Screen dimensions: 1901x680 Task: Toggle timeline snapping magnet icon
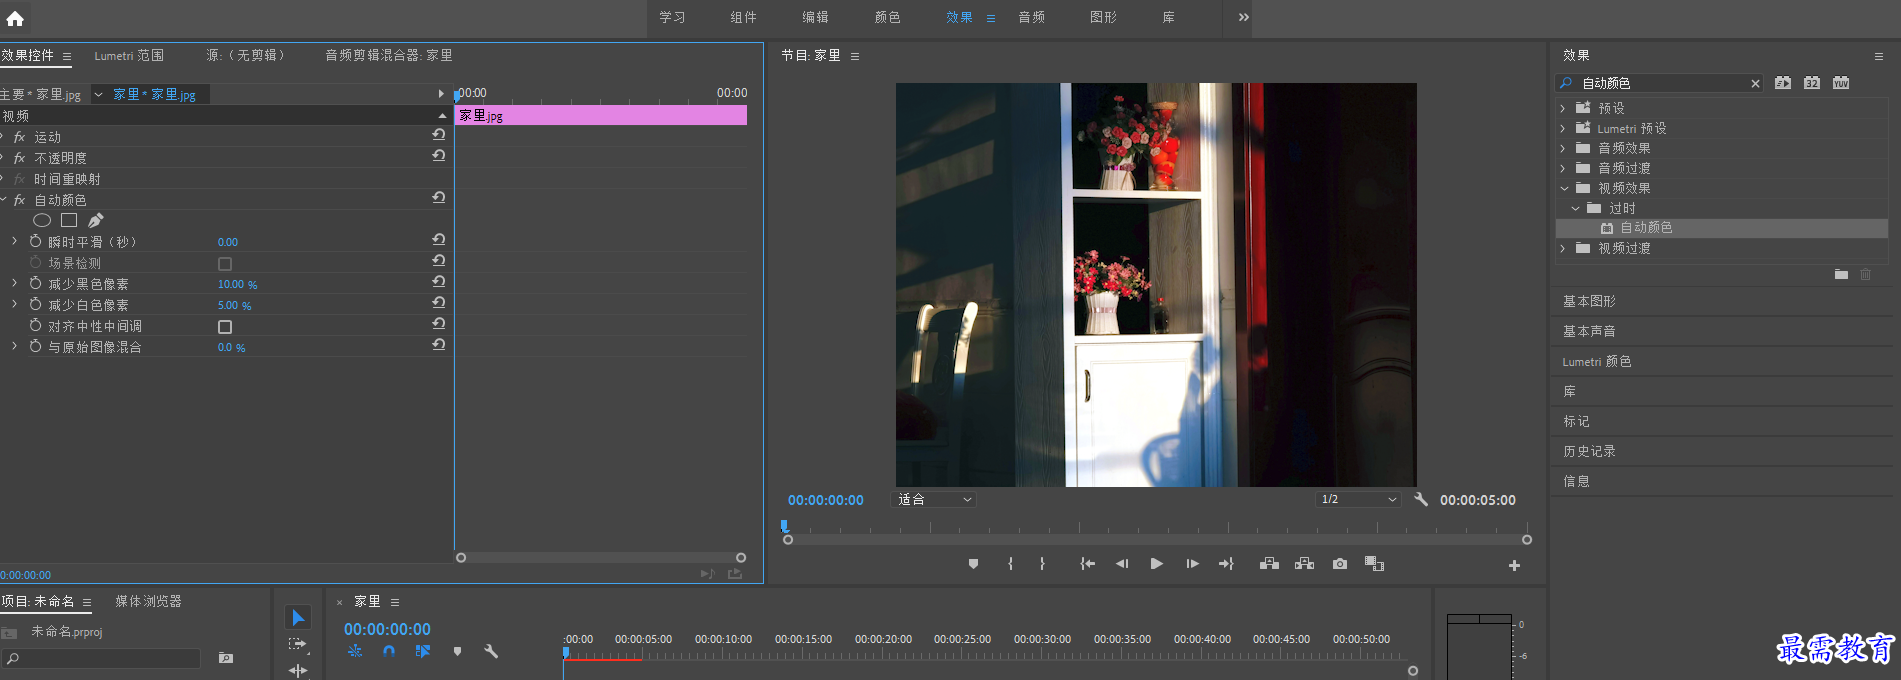pos(389,651)
